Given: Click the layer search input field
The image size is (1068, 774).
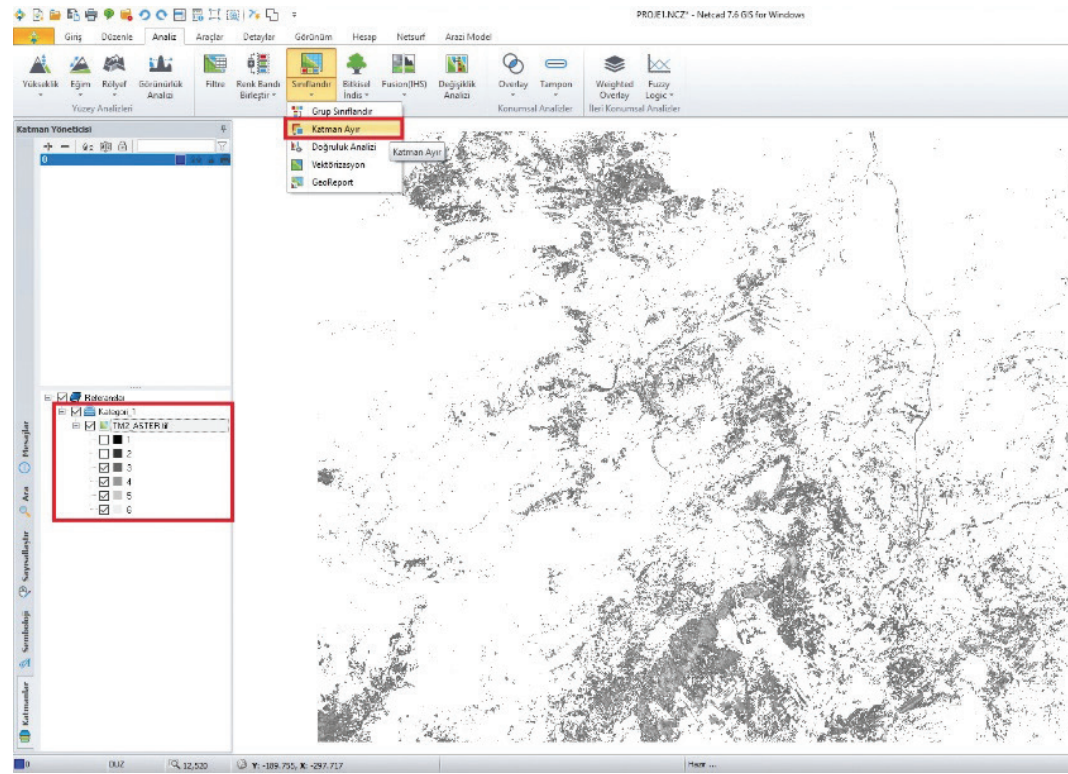Looking at the screenshot, I should (x=176, y=146).
